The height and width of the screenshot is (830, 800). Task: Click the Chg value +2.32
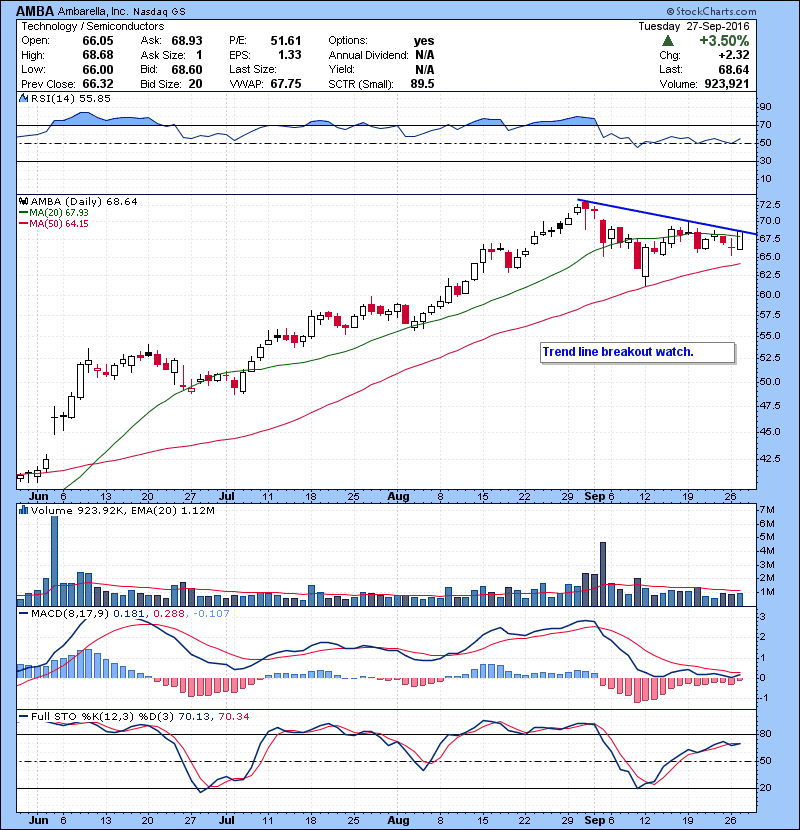point(734,55)
